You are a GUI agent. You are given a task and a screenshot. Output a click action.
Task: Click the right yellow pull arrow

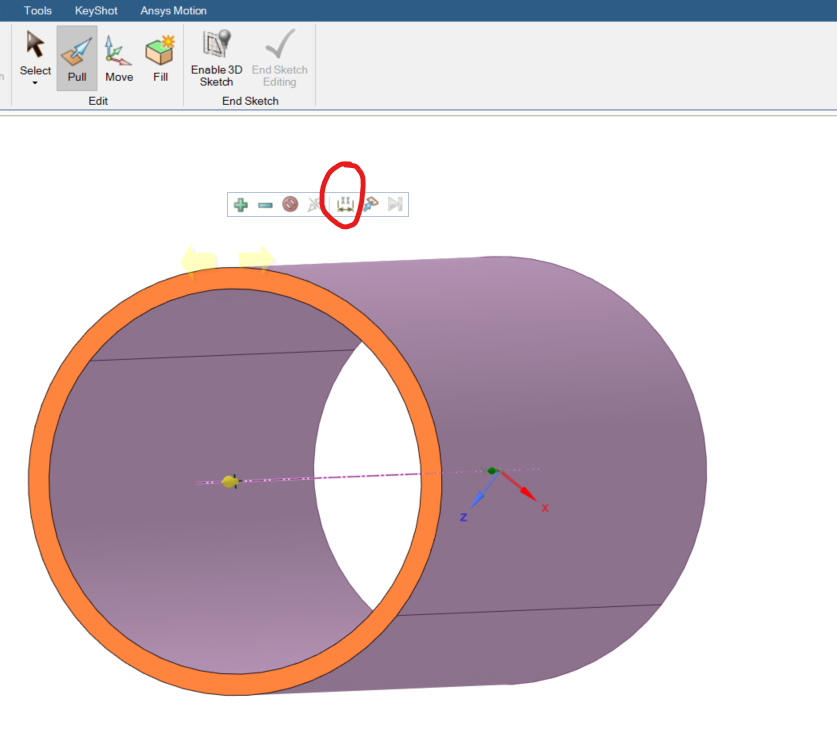pos(257,259)
